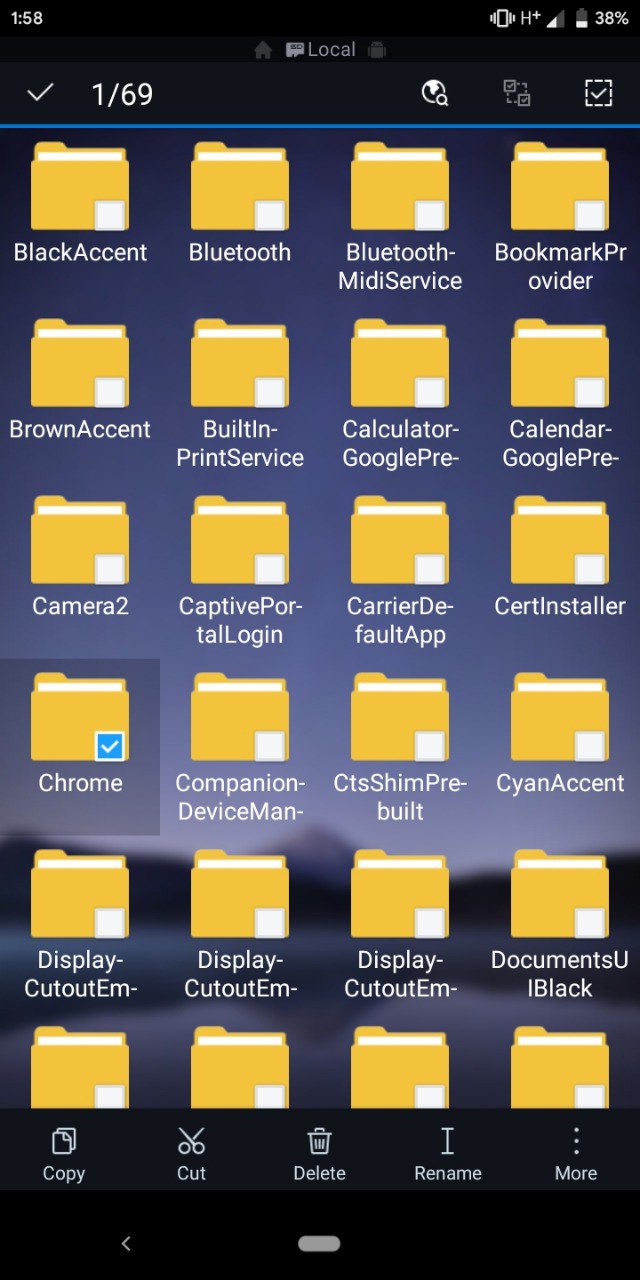Tap the Android robot icon in path bar

click(377, 50)
